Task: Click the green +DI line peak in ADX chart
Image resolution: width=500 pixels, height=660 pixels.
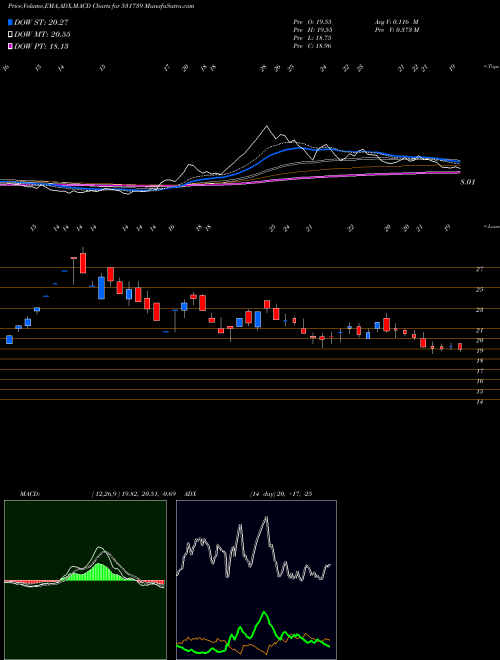Action: (264, 613)
